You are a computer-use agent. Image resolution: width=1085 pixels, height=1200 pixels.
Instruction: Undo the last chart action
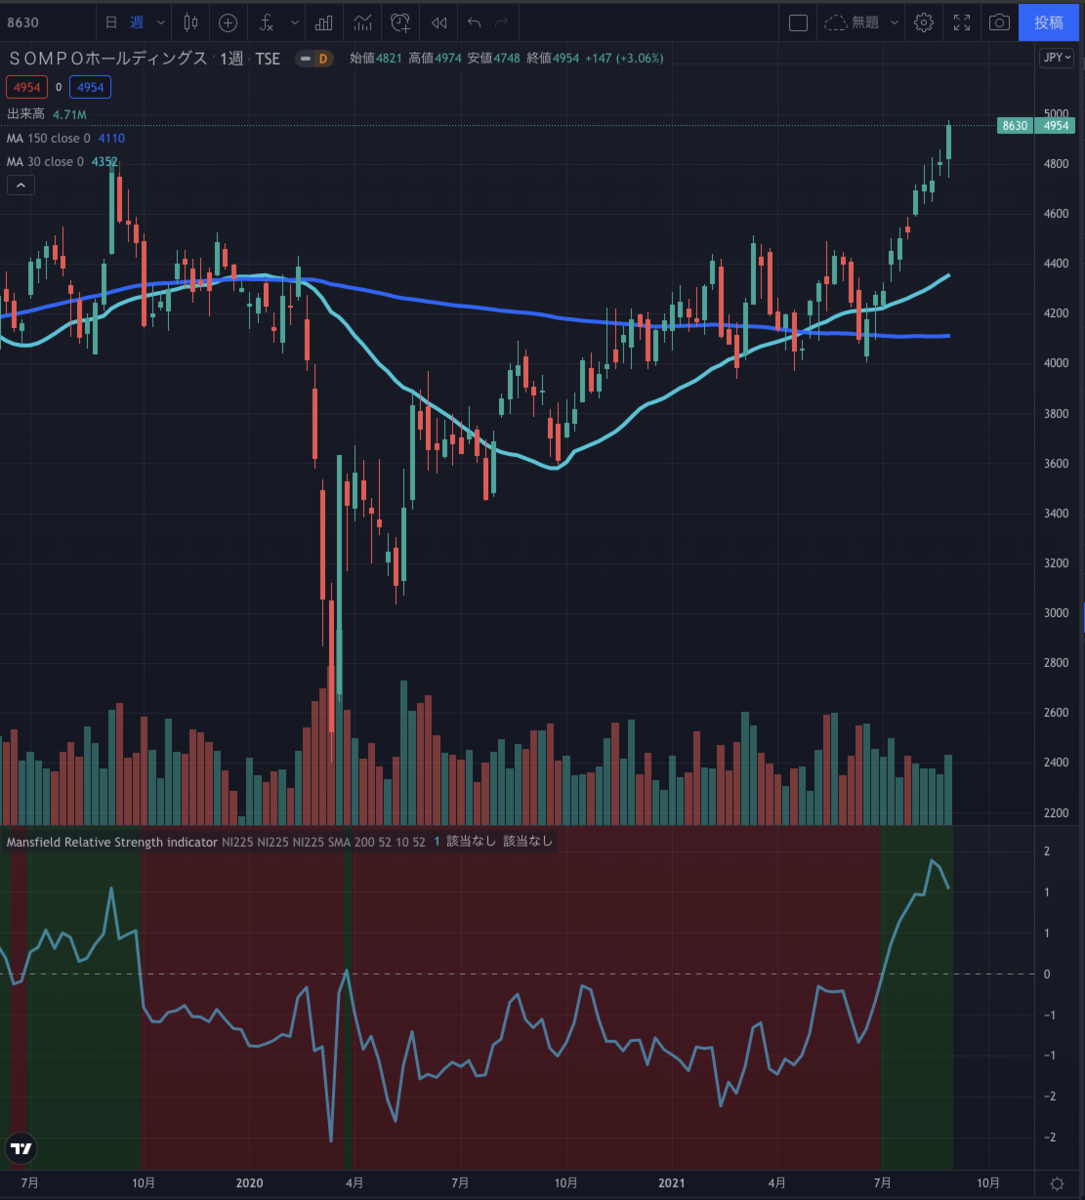(474, 22)
